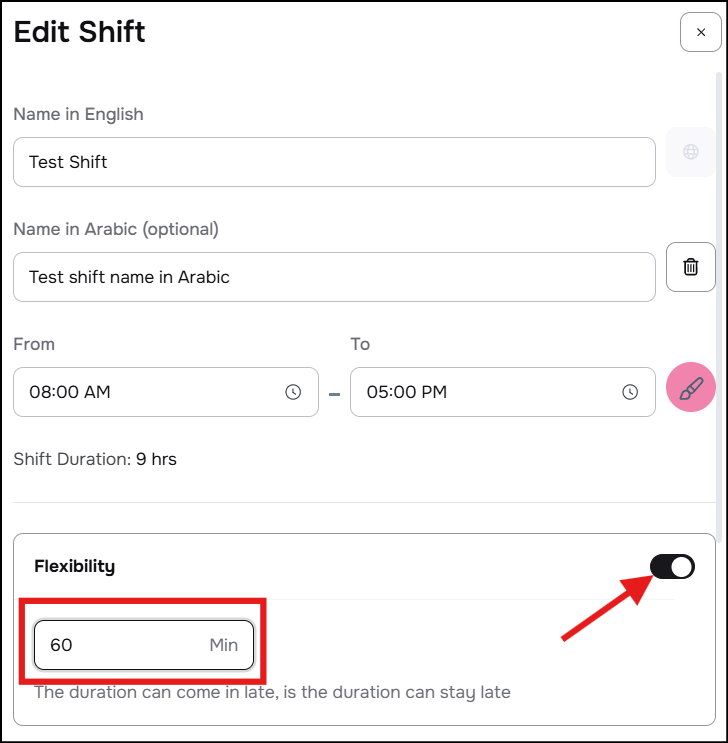Click the clock icon in To field
This screenshot has height=743, width=728.
click(630, 392)
